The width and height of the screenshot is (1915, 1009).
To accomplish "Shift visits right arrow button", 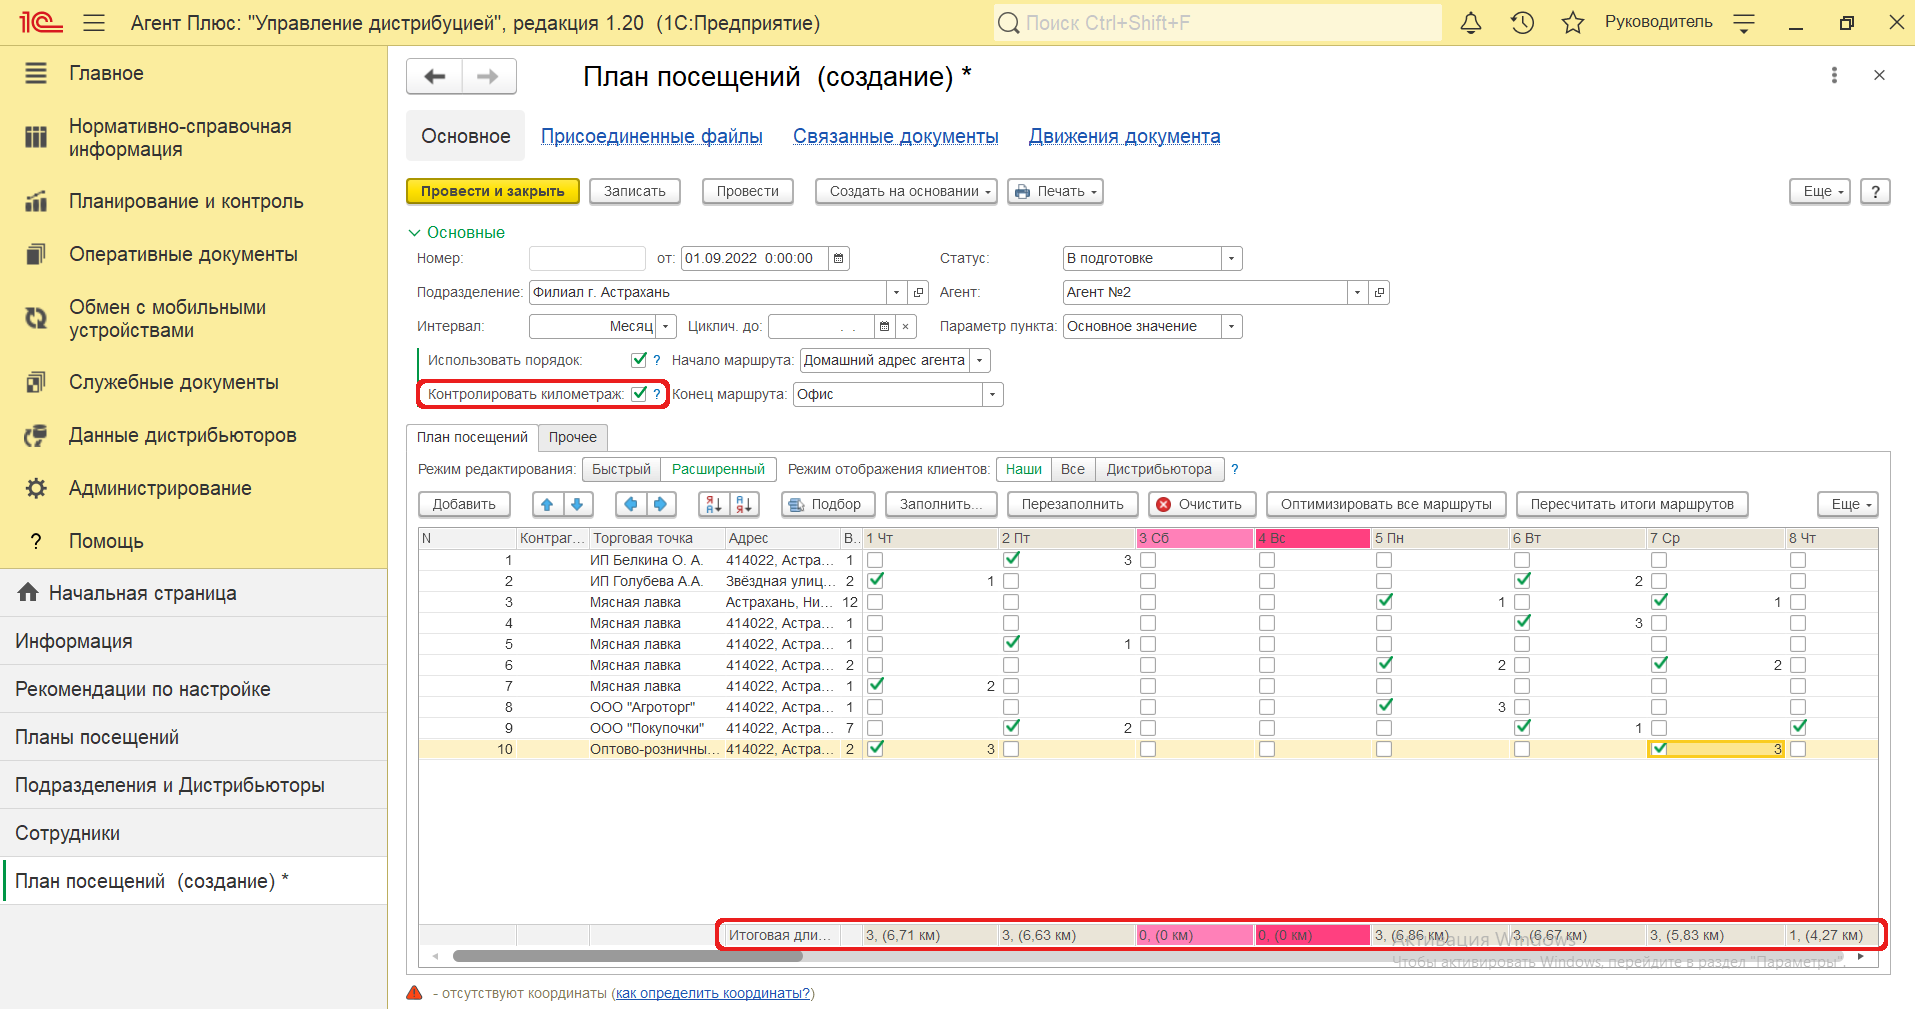I will [x=660, y=504].
